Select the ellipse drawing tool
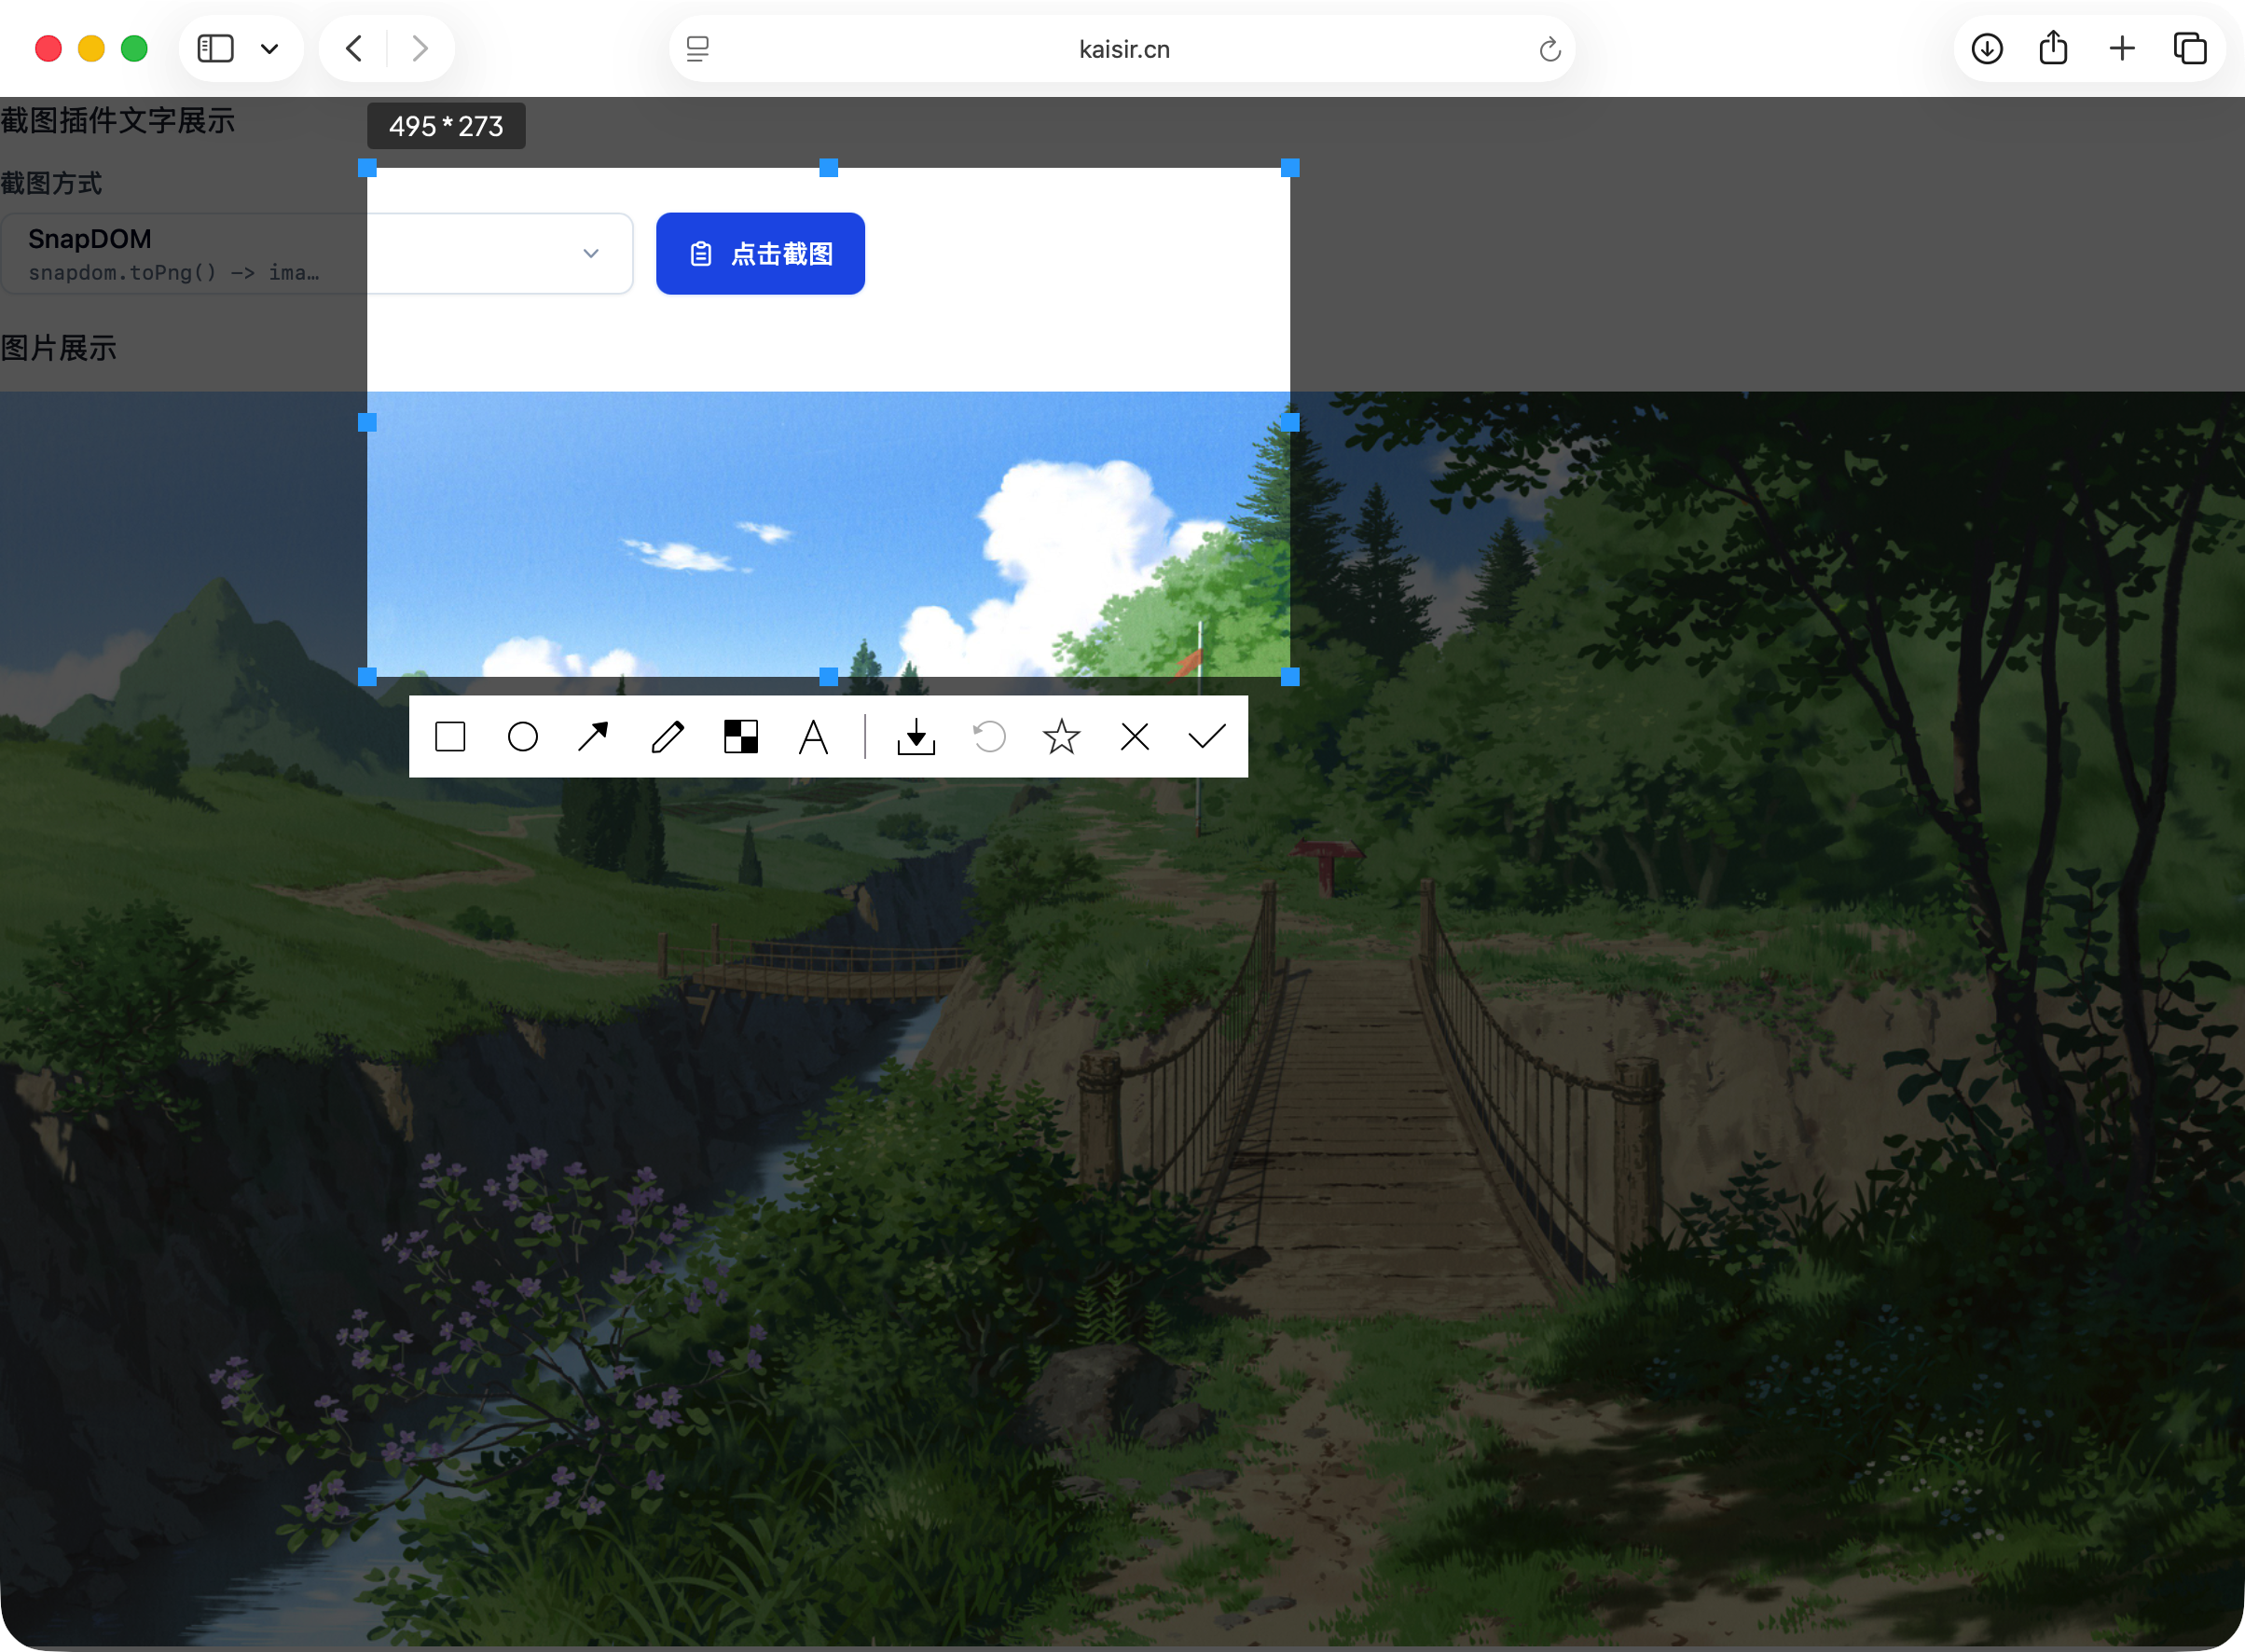2245x1652 pixels. coord(523,737)
